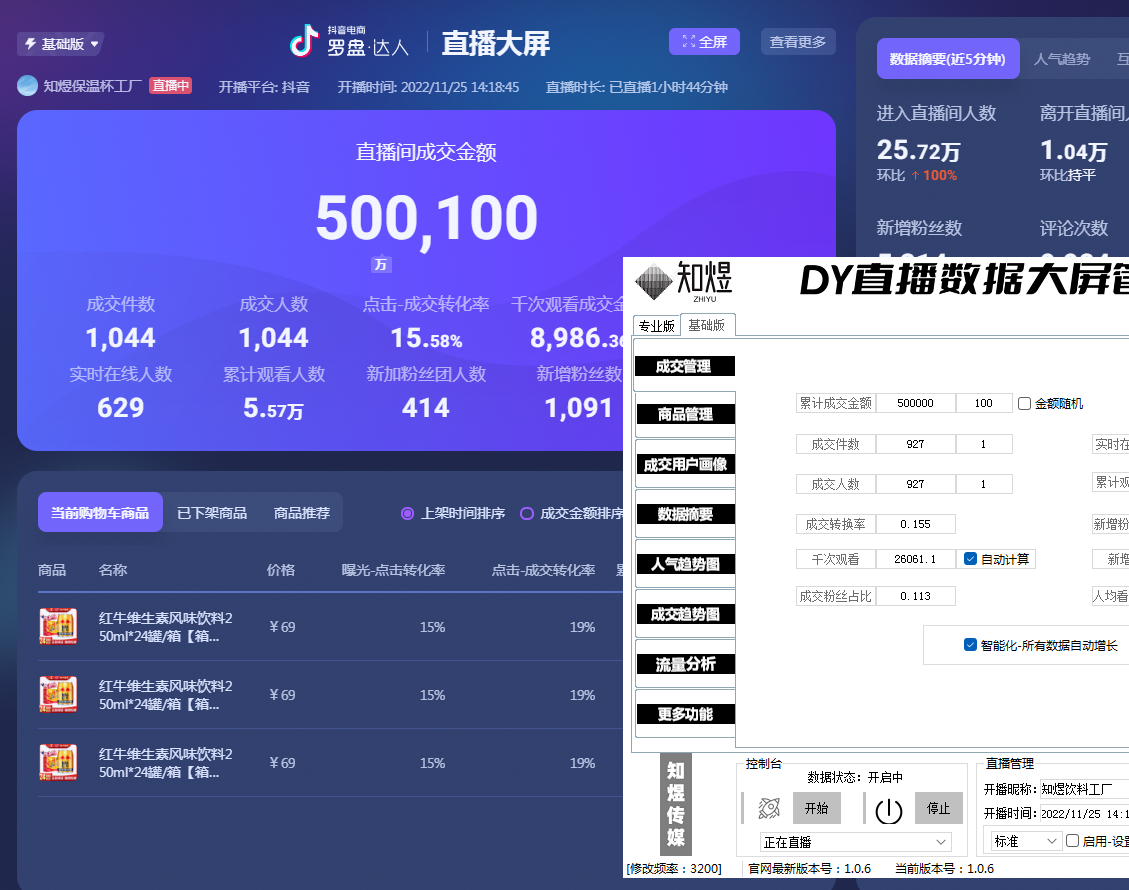Image resolution: width=1129 pixels, height=890 pixels.
Task: Click the 累计成交金额 value input field
Action: tap(915, 402)
